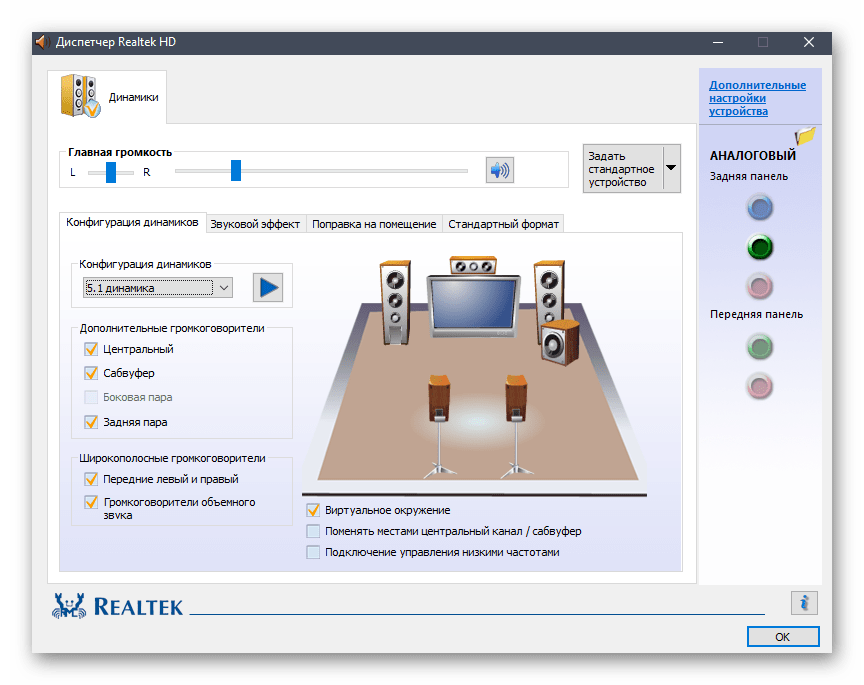
Task: Click the green front panel jack
Action: (x=761, y=347)
